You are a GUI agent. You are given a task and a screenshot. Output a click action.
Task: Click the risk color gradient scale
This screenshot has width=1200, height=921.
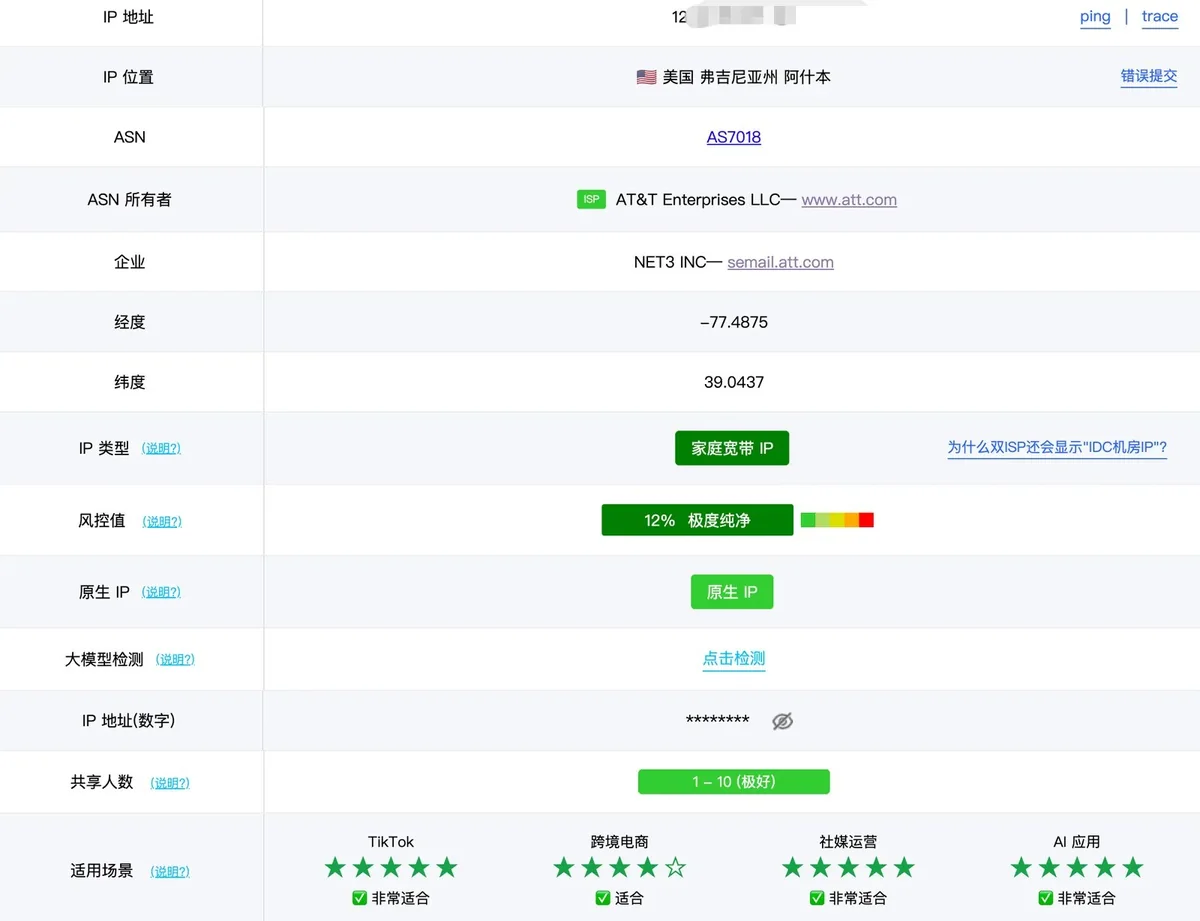[837, 520]
